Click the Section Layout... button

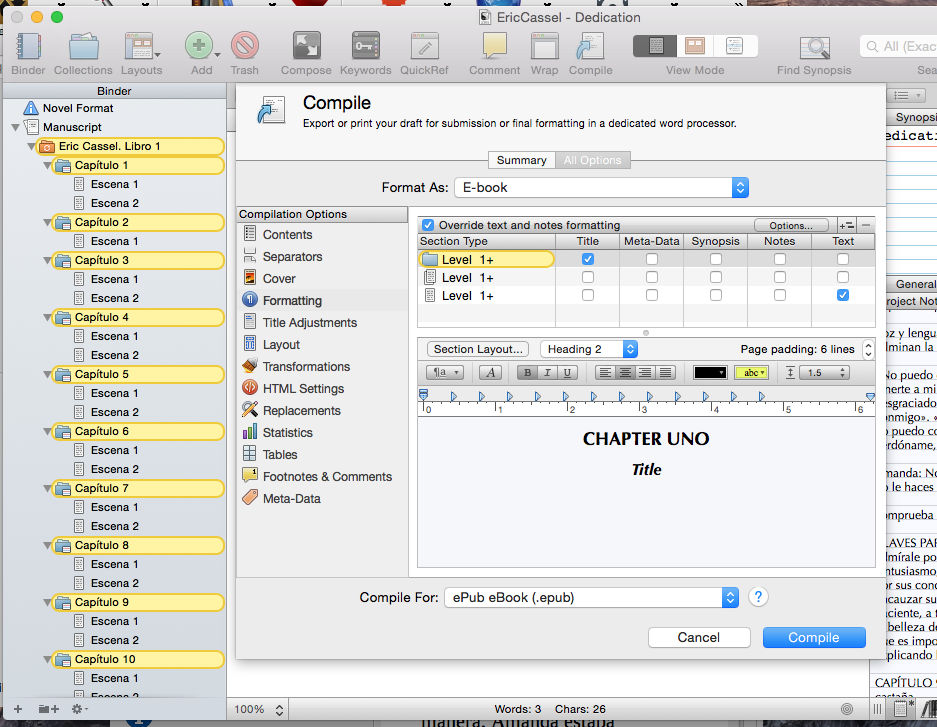[x=478, y=349]
